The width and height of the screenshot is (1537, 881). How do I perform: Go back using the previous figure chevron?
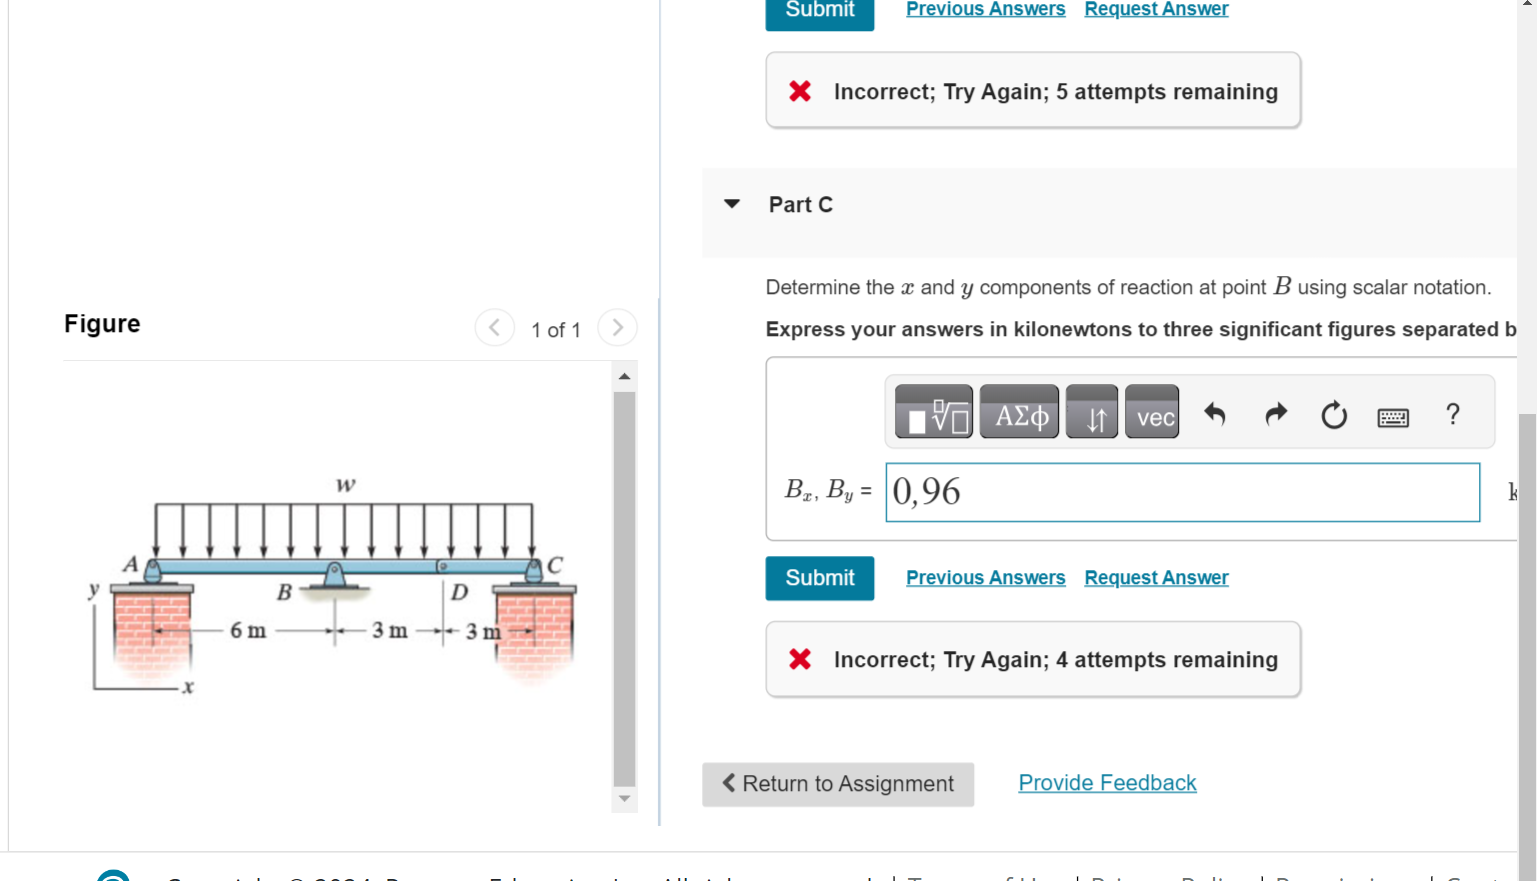coord(495,327)
